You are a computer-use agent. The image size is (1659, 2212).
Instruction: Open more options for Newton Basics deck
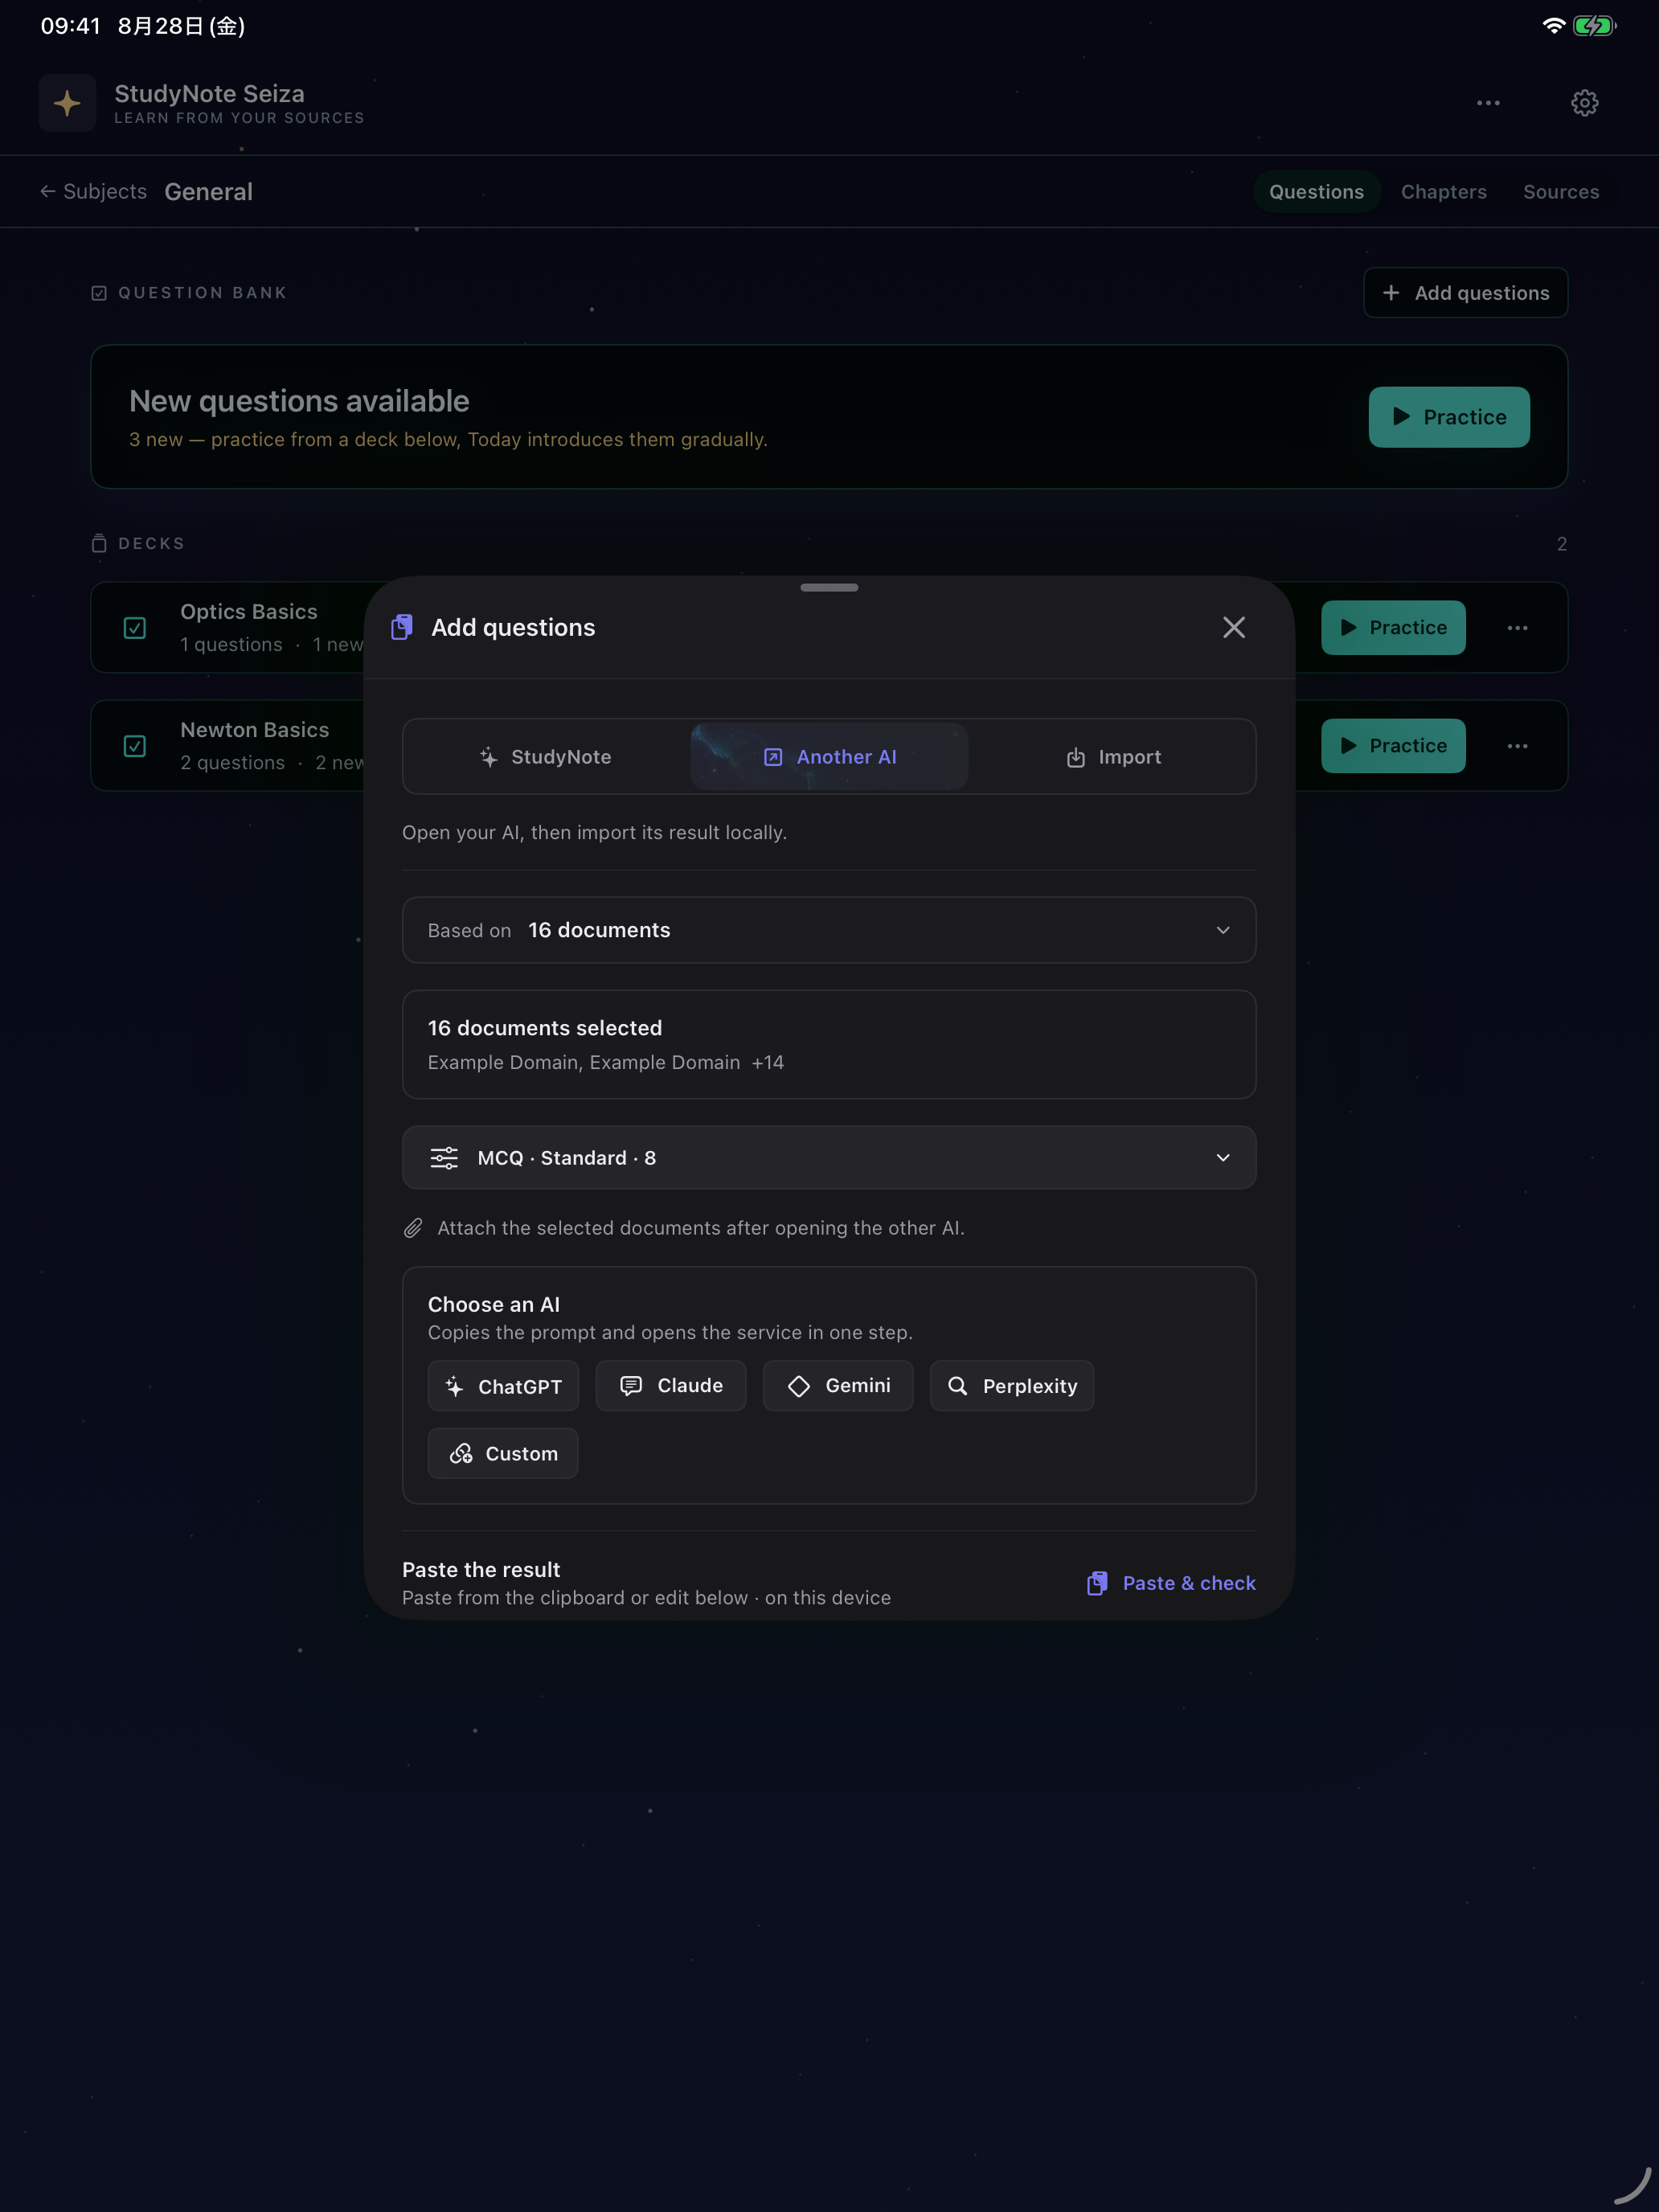point(1517,746)
